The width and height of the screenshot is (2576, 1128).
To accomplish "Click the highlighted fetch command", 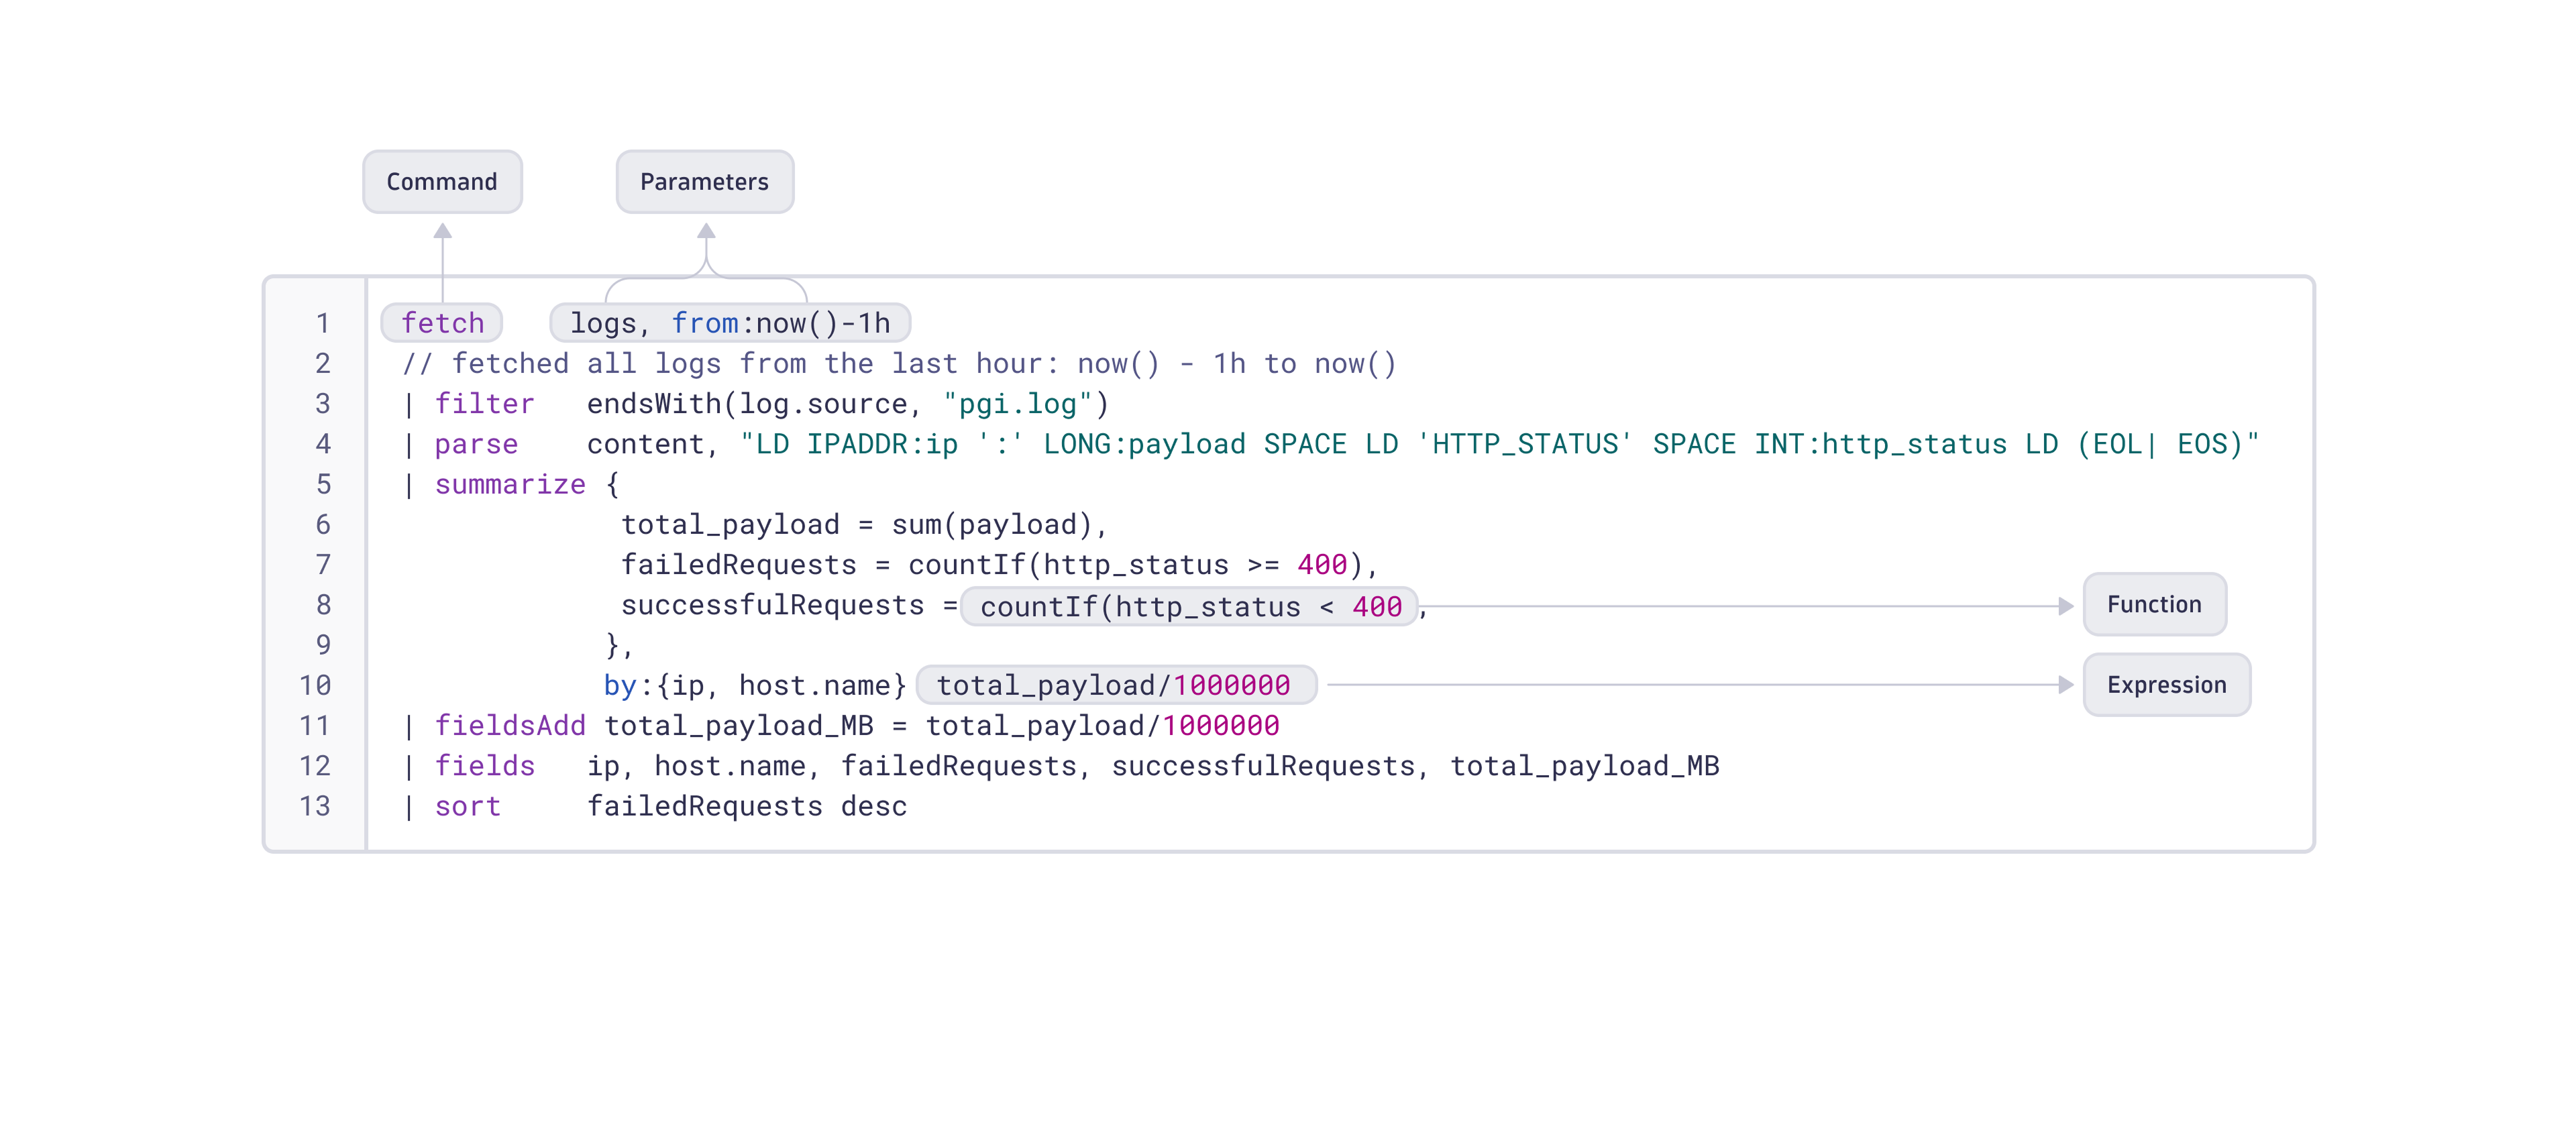I will pyautogui.click(x=442, y=323).
